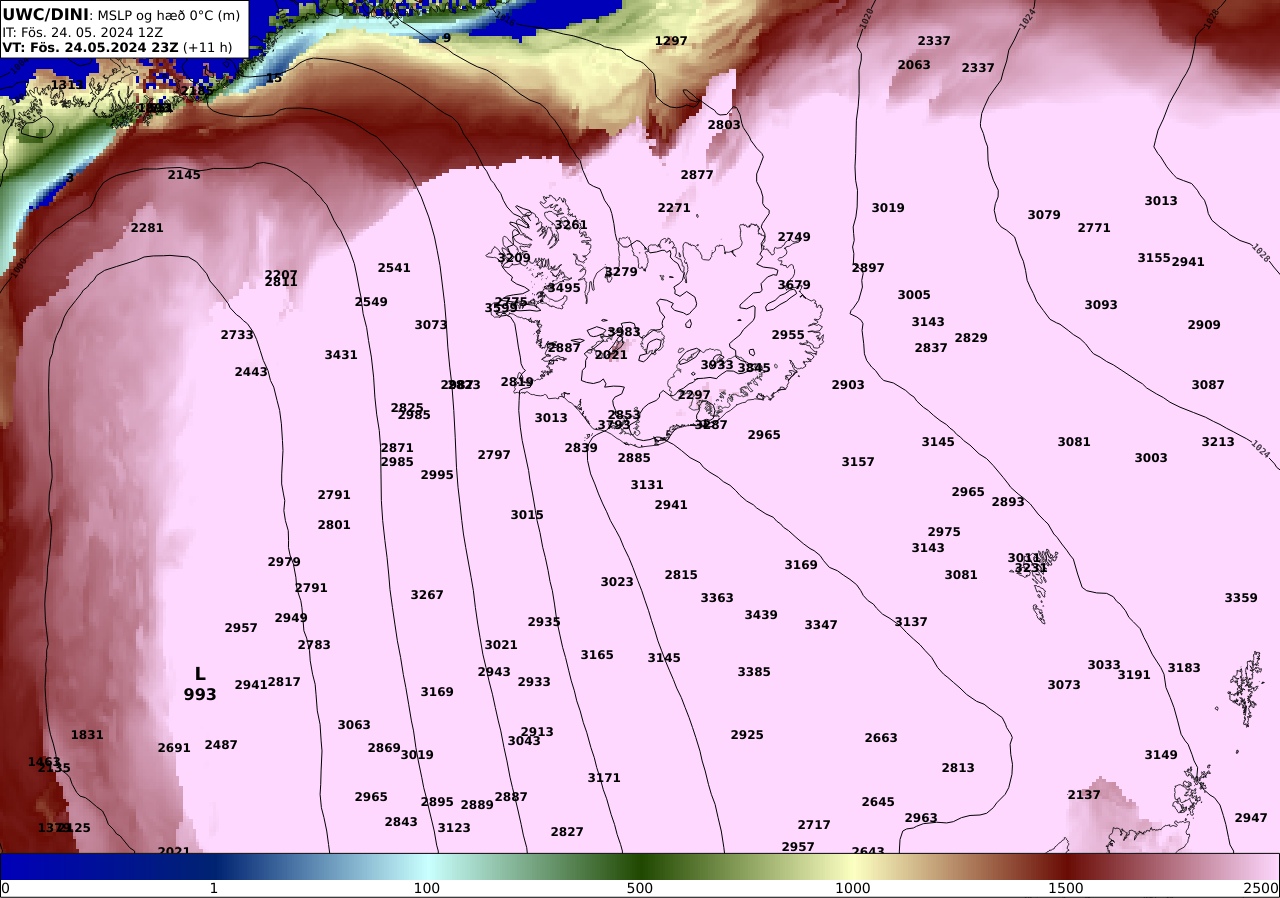Click the 2281 height value

point(147,228)
